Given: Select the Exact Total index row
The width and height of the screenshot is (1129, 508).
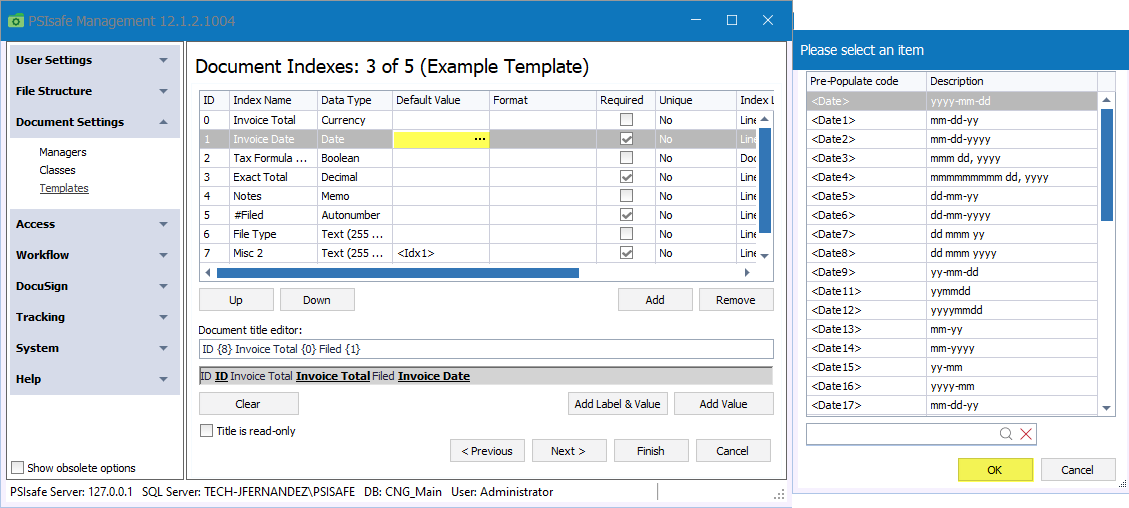Looking at the screenshot, I should (479, 177).
